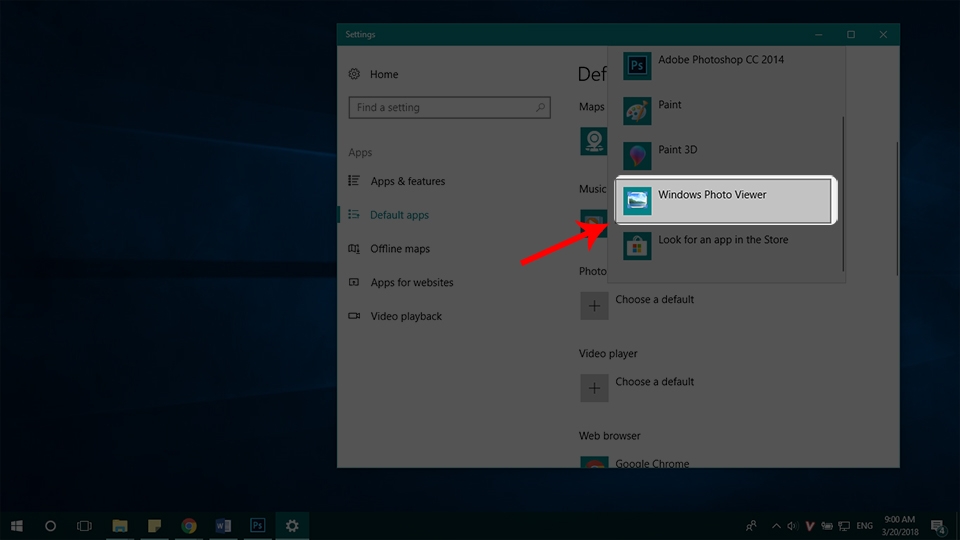Click plus icon under Photo viewer
This screenshot has height=540, width=960.
pyautogui.click(x=594, y=306)
